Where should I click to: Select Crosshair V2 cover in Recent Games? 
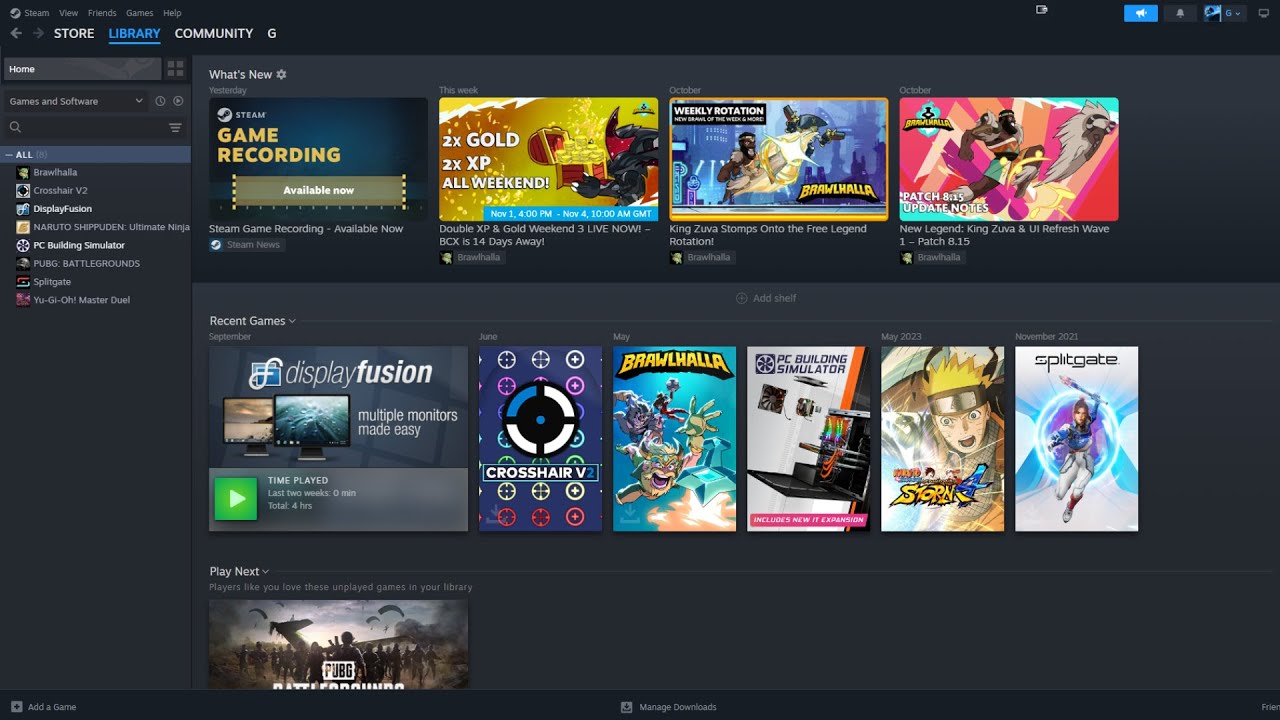(x=540, y=439)
